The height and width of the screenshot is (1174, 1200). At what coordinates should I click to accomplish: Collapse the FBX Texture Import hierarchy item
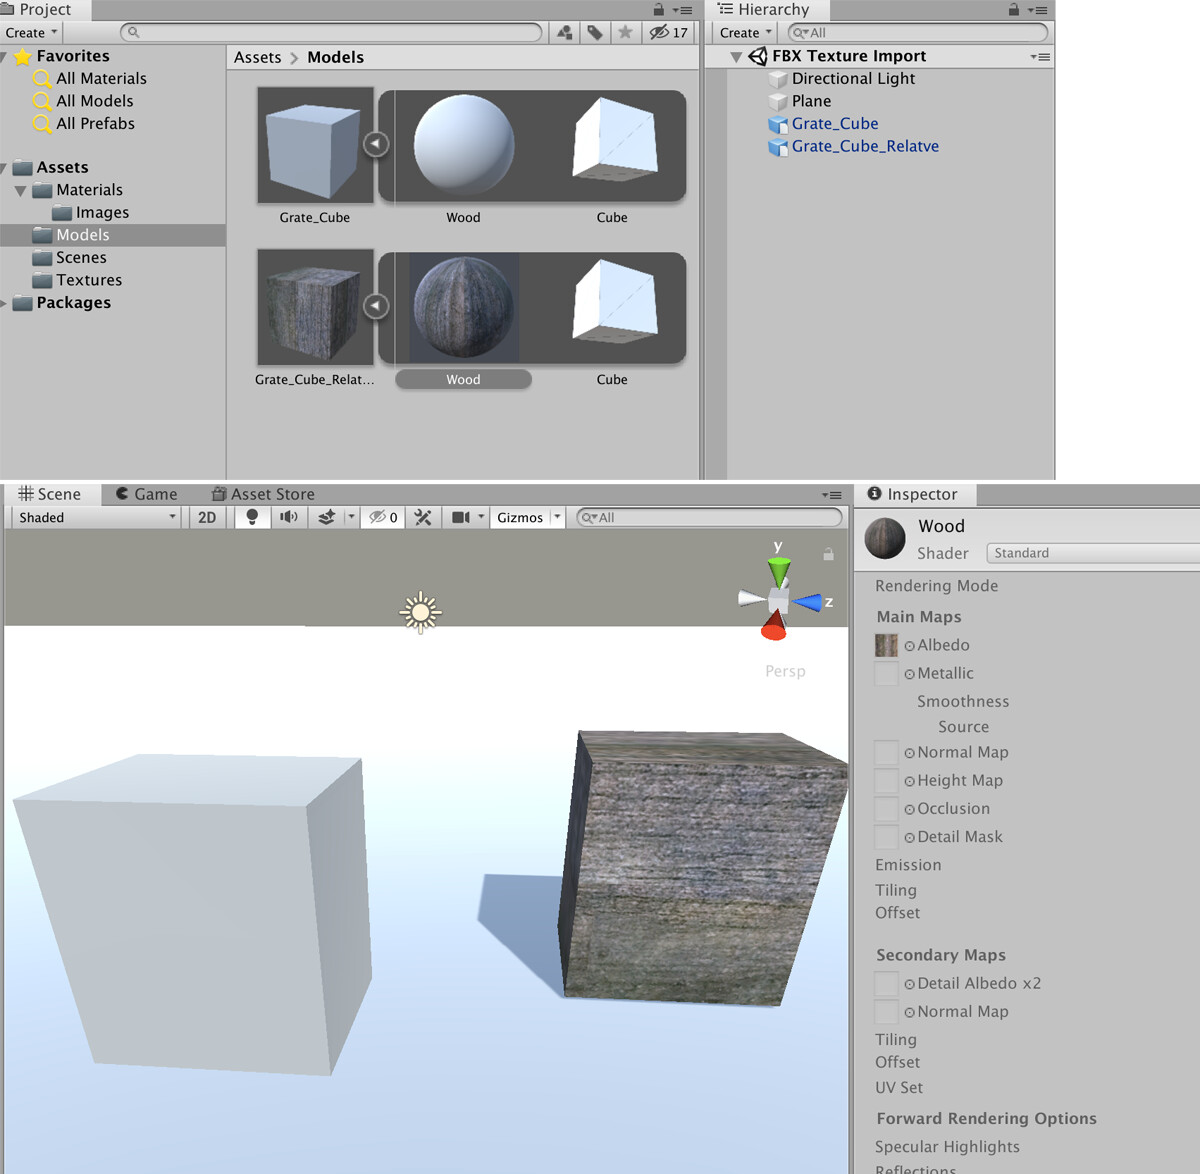[x=735, y=56]
